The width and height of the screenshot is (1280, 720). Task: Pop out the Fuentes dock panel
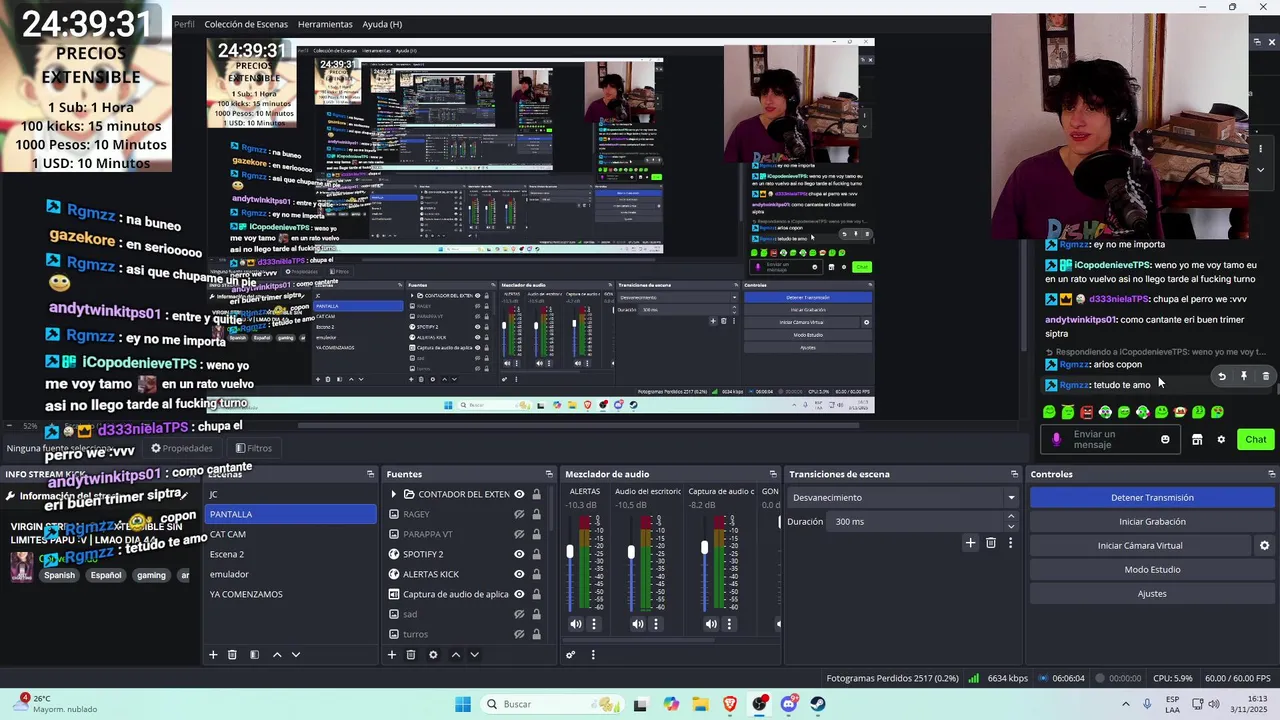pyautogui.click(x=549, y=474)
